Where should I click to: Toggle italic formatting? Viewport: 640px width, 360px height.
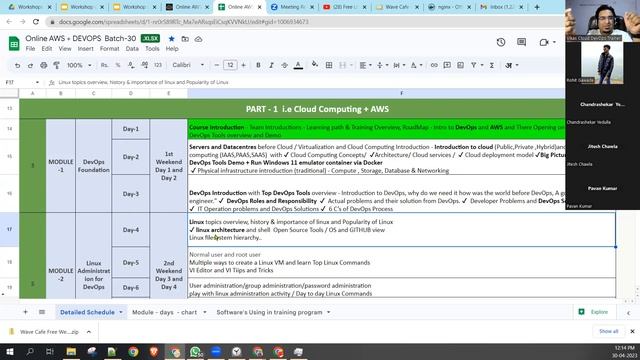click(x=271, y=65)
